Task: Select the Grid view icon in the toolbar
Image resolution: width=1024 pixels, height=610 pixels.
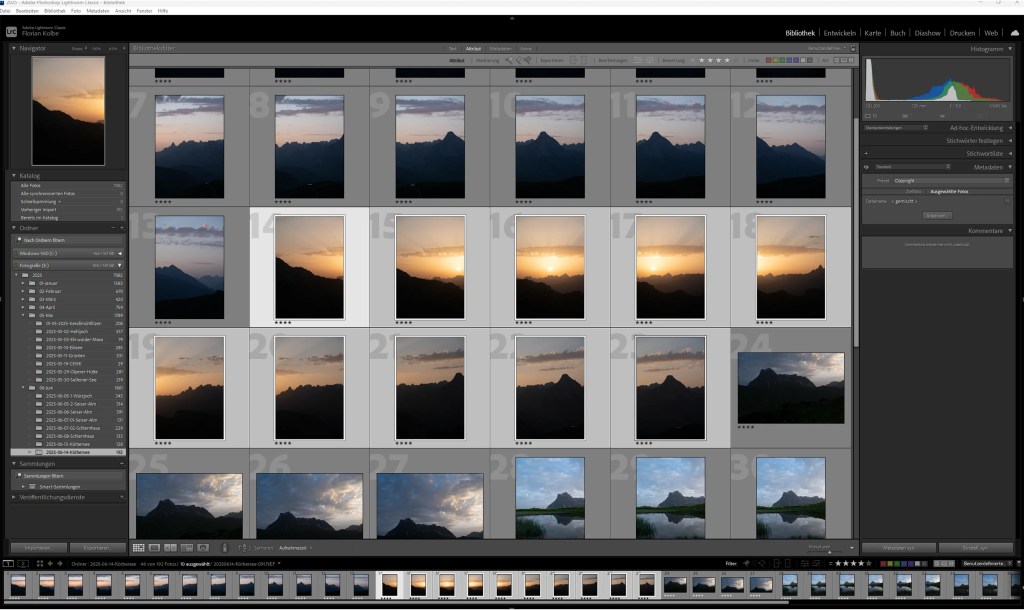Action: point(140,547)
